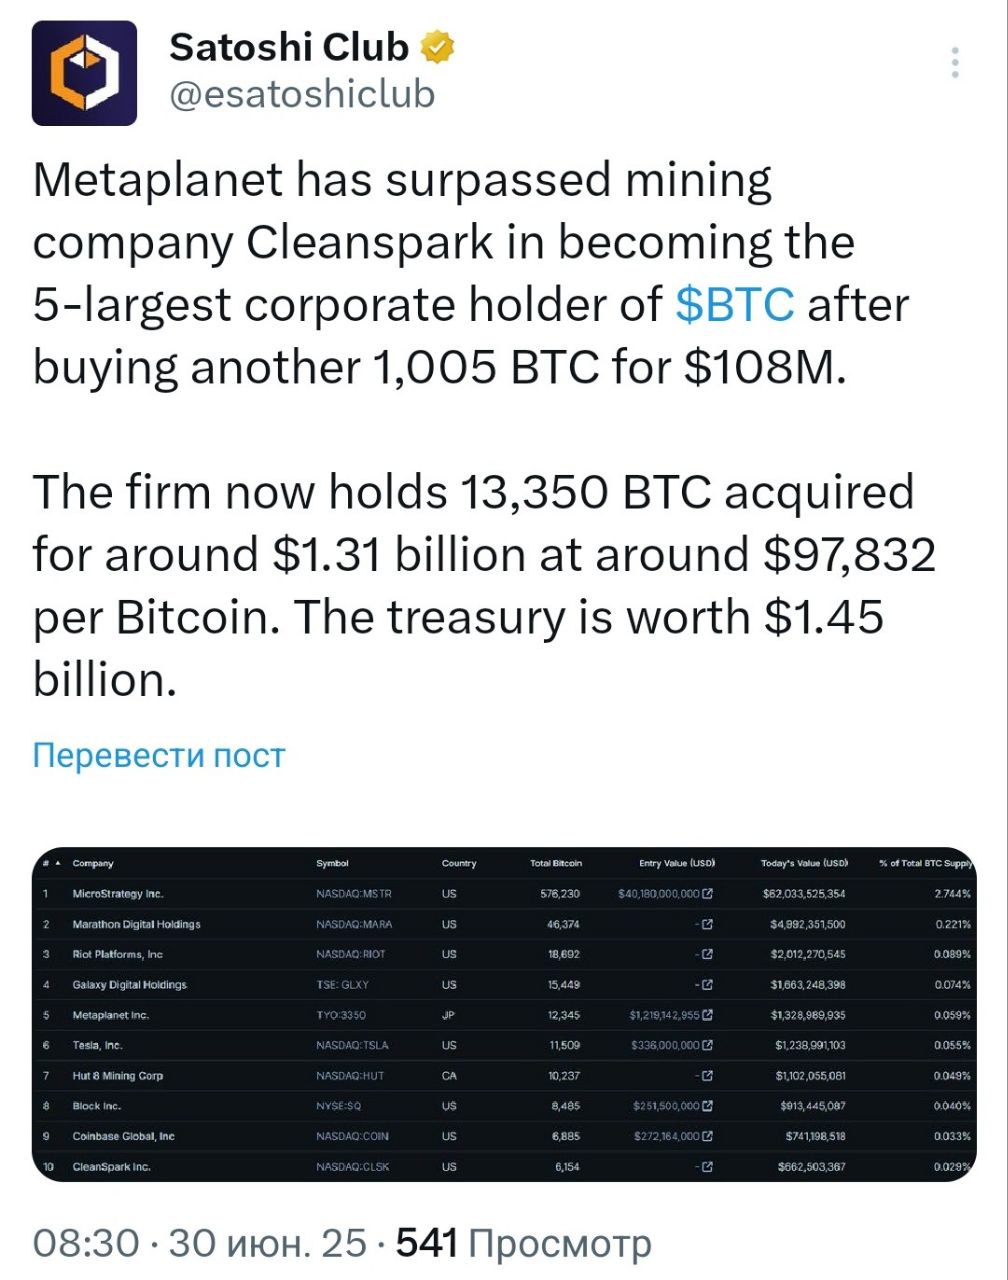
Task: Sort by Today's Value (USD) header
Action: [804, 863]
